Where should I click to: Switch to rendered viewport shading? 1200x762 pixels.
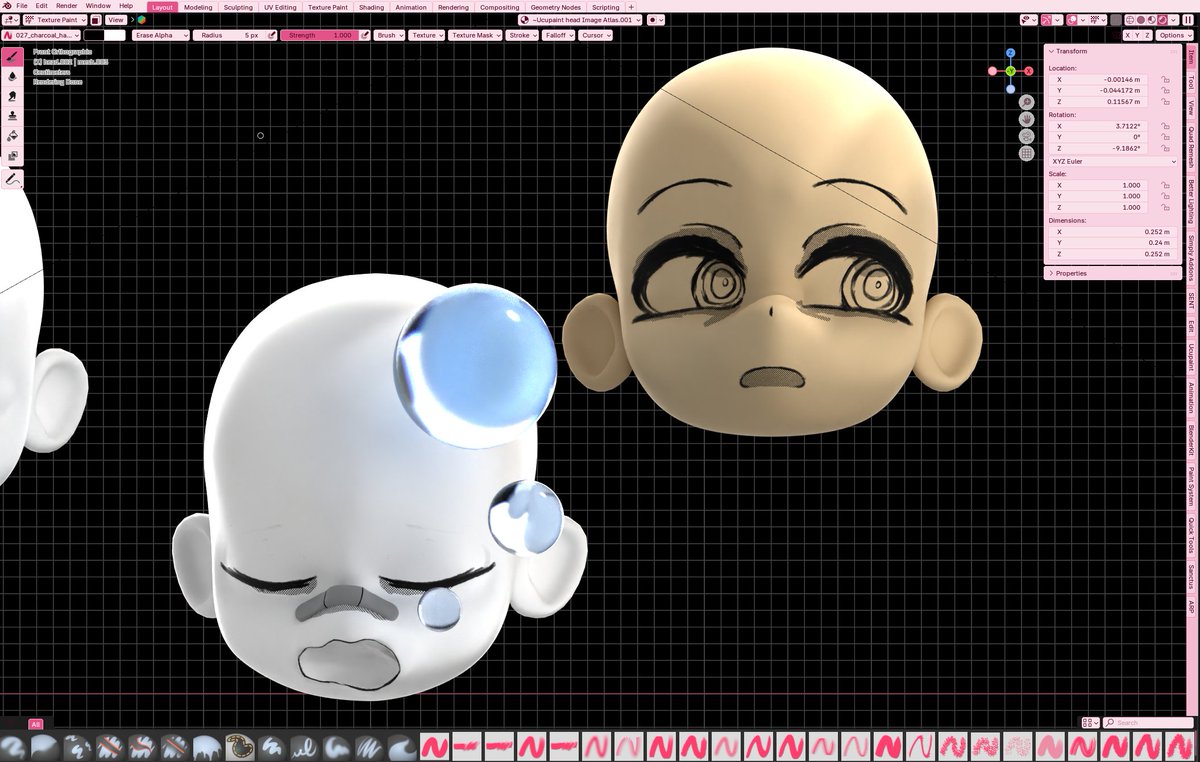pos(1162,19)
